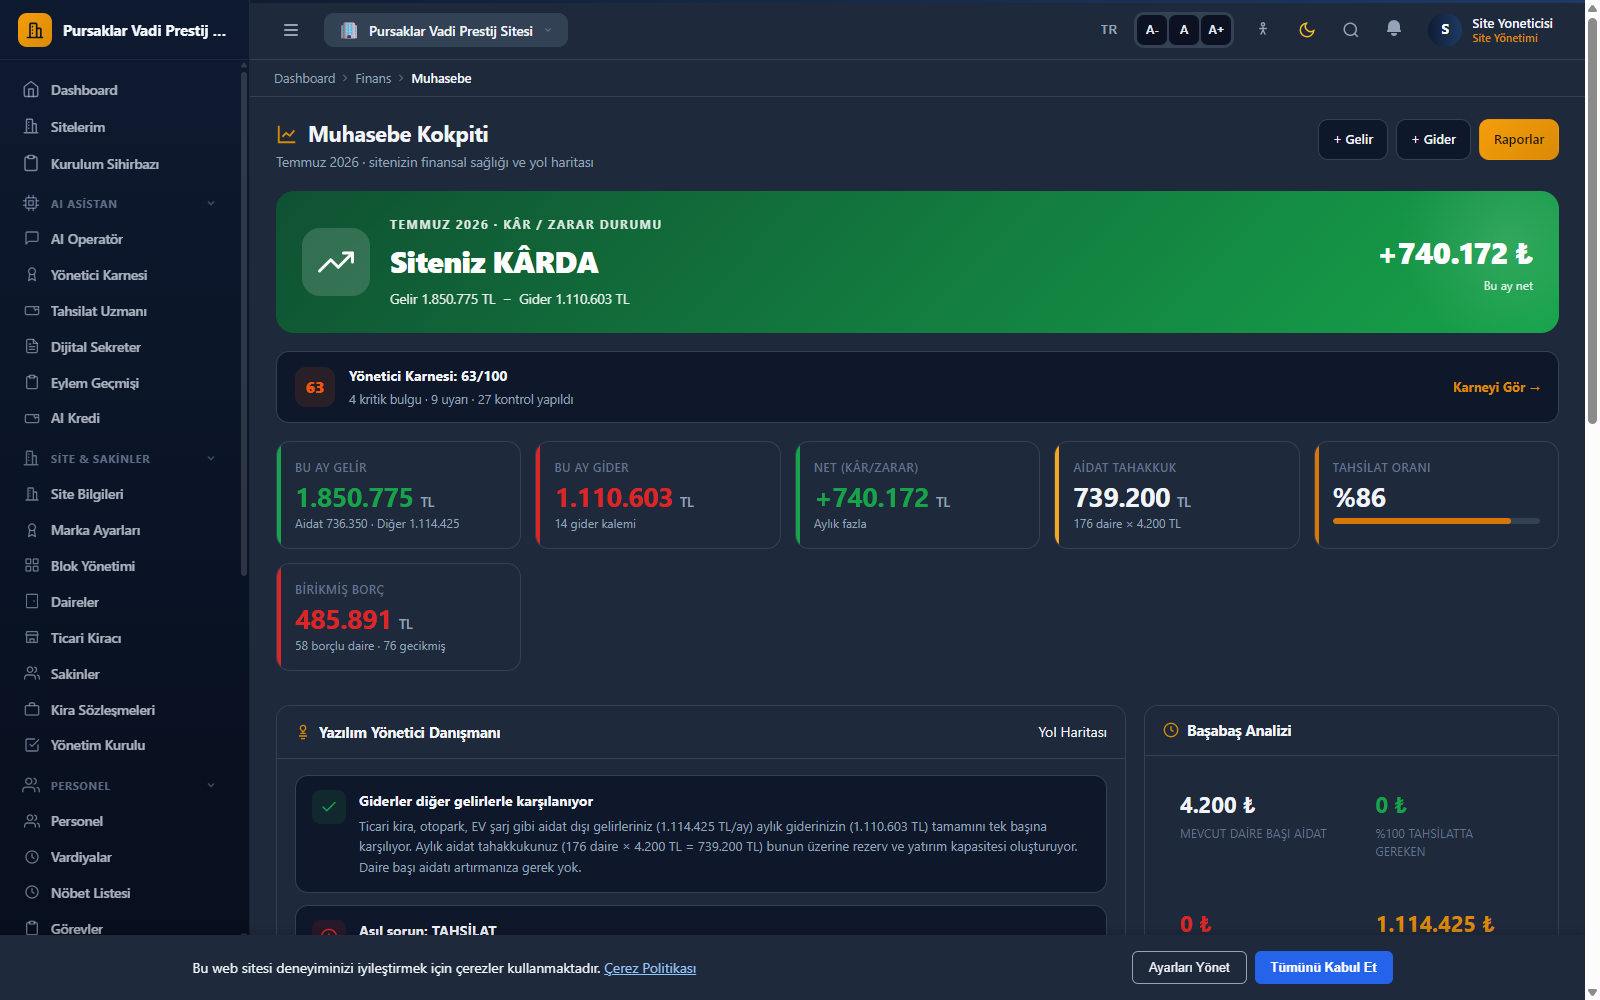Click the Marka Ayarları icon
Viewport: 1600px width, 1000px height.
pyautogui.click(x=32, y=530)
